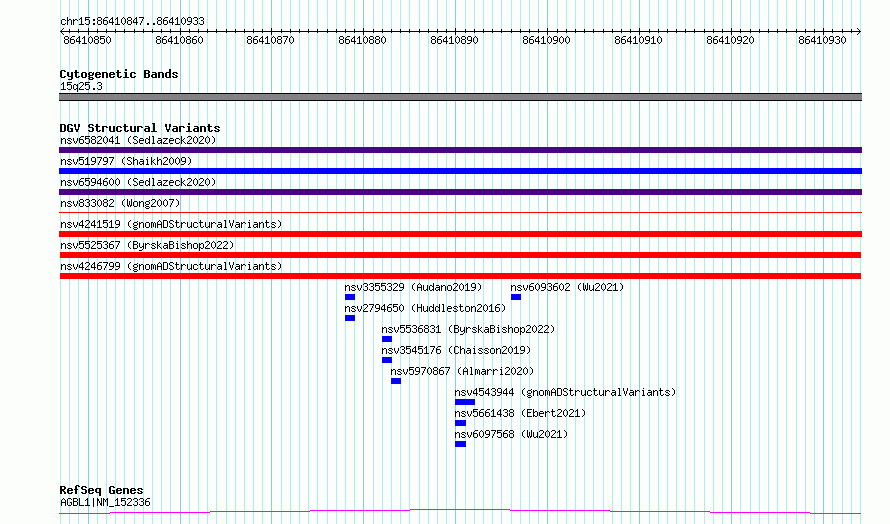Click the red bar under nsv4241519
890x524 pixels.
(460, 234)
